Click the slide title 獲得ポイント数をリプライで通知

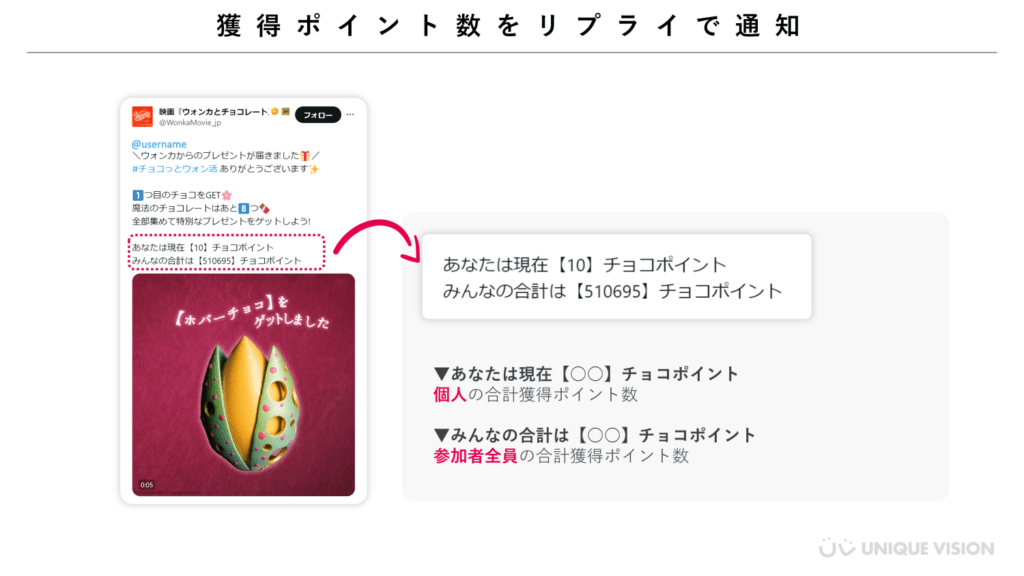(509, 26)
